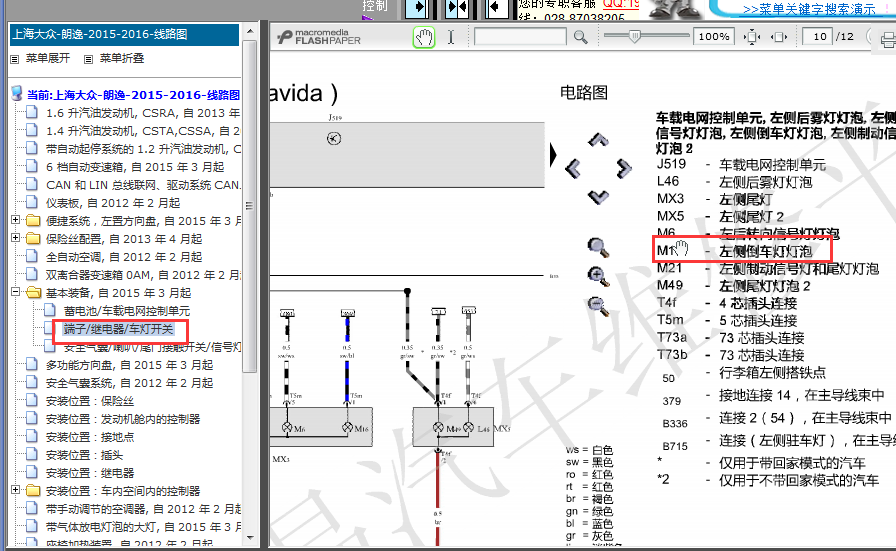Click the computer icon beside 当前 title
The height and width of the screenshot is (551, 896).
(x=17, y=93)
